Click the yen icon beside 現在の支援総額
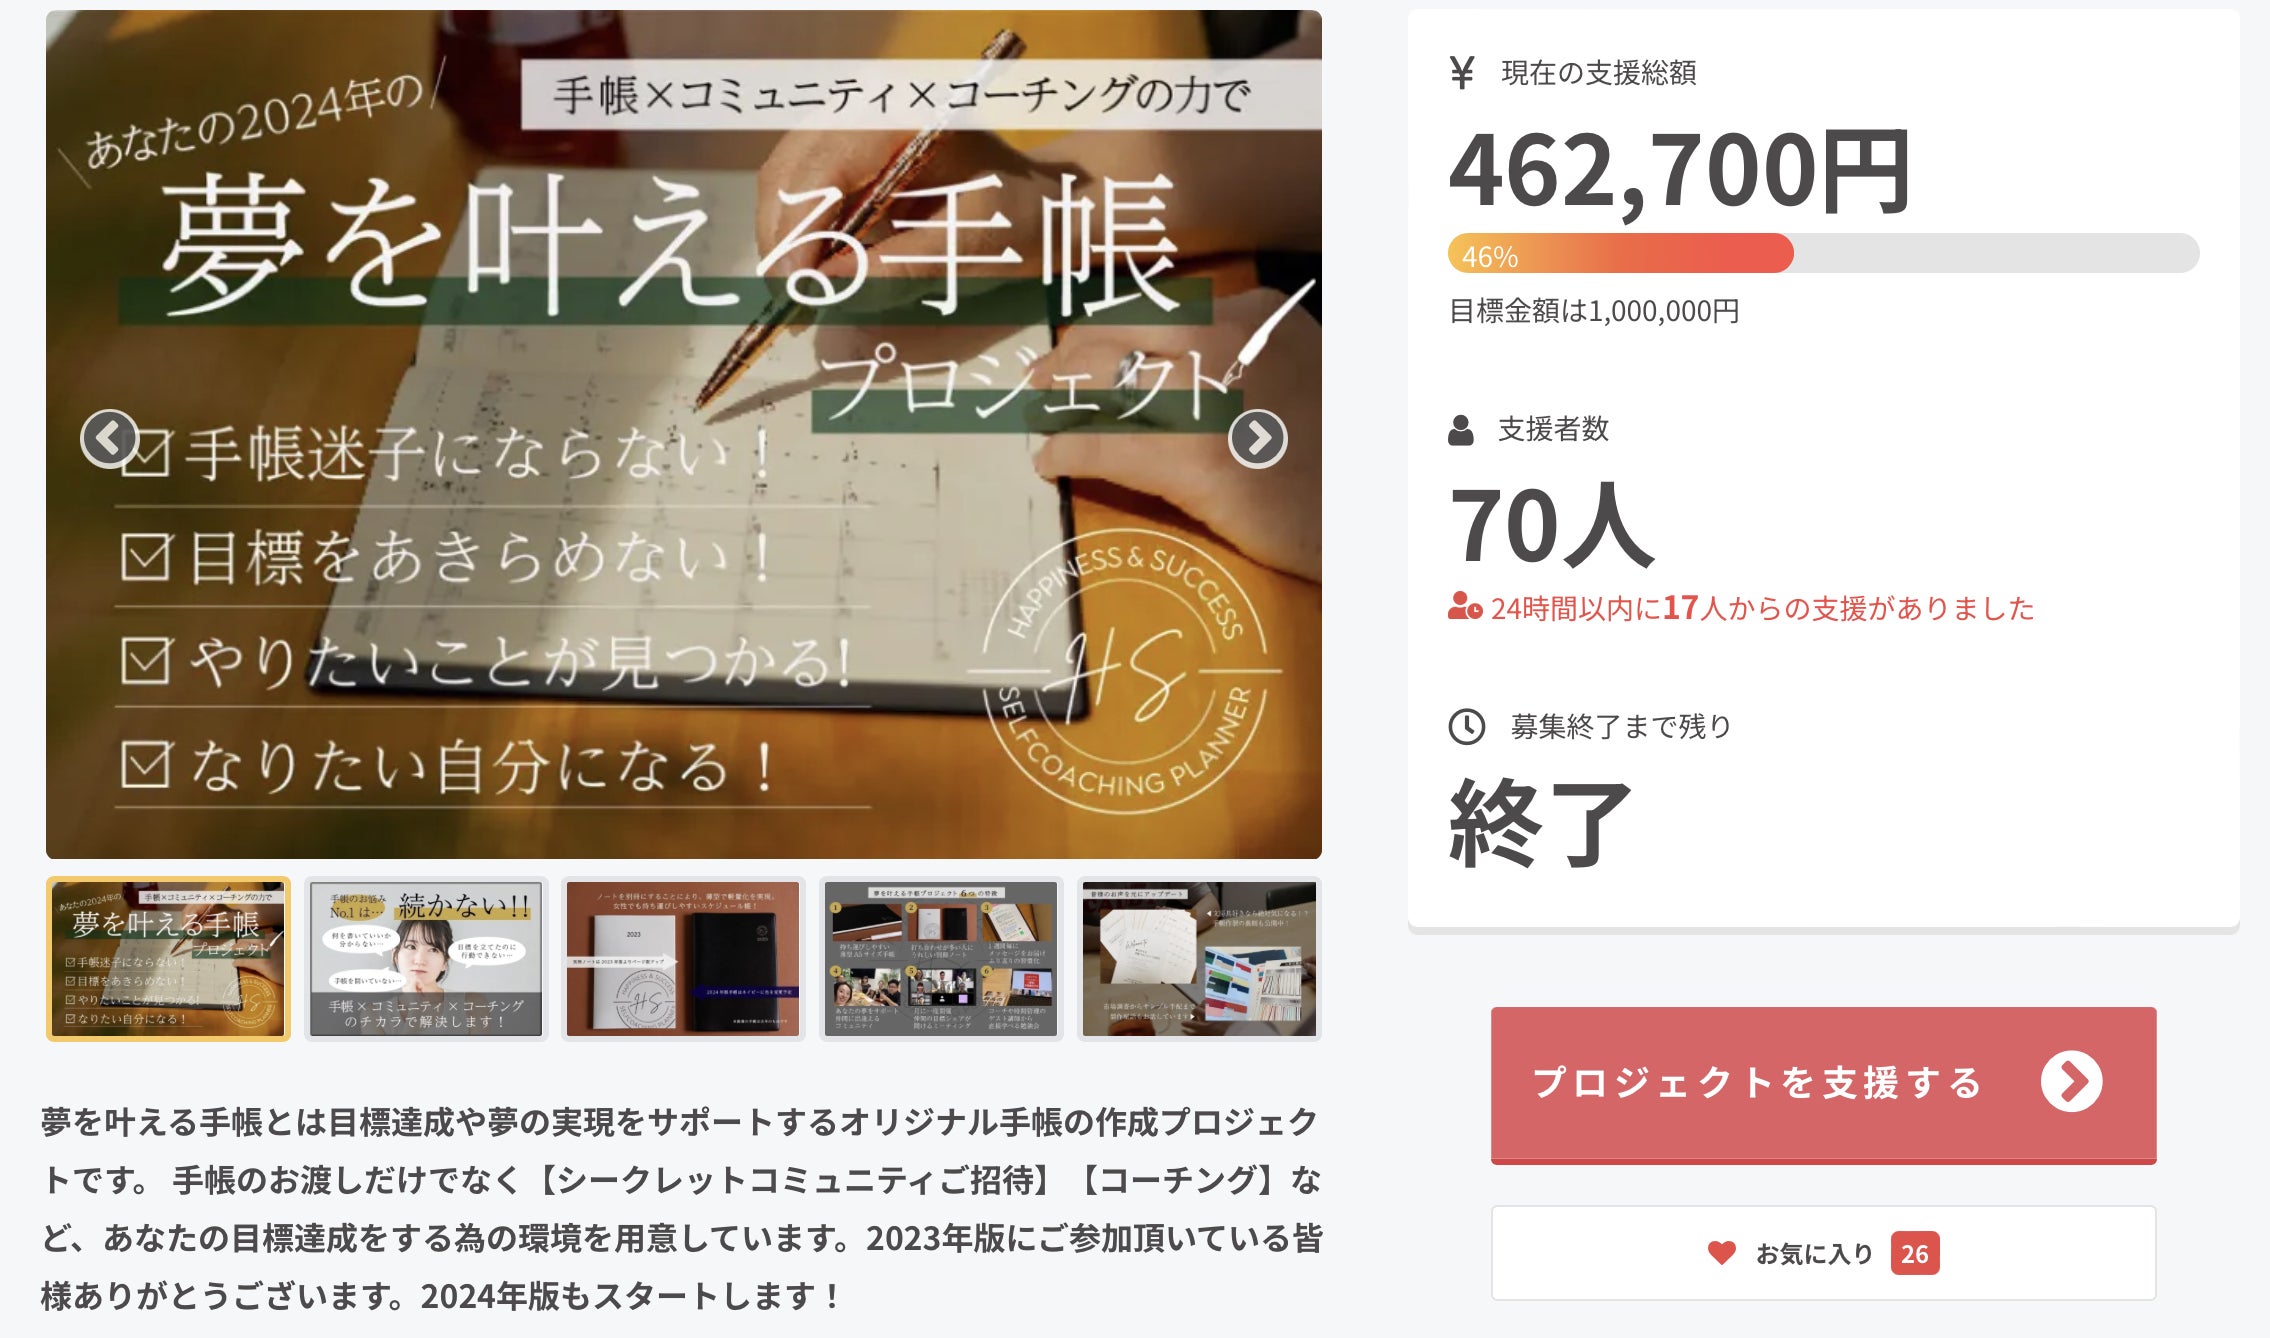This screenshot has height=1338, width=2270. click(1462, 73)
